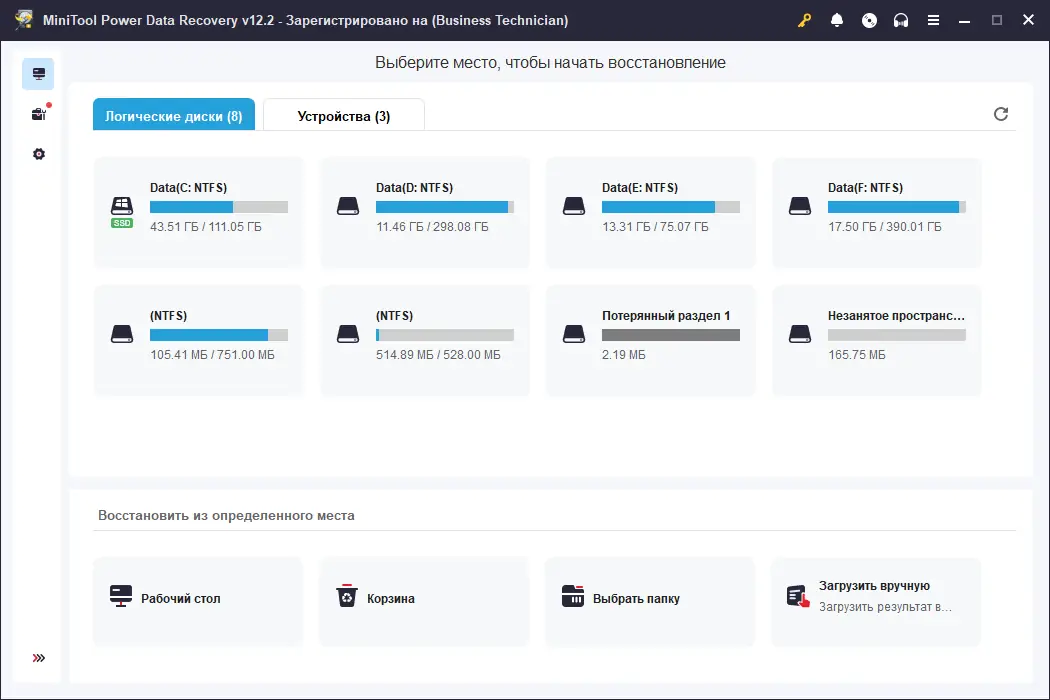The image size is (1050, 700).
Task: Click the bootable disc icon
Action: 869,20
